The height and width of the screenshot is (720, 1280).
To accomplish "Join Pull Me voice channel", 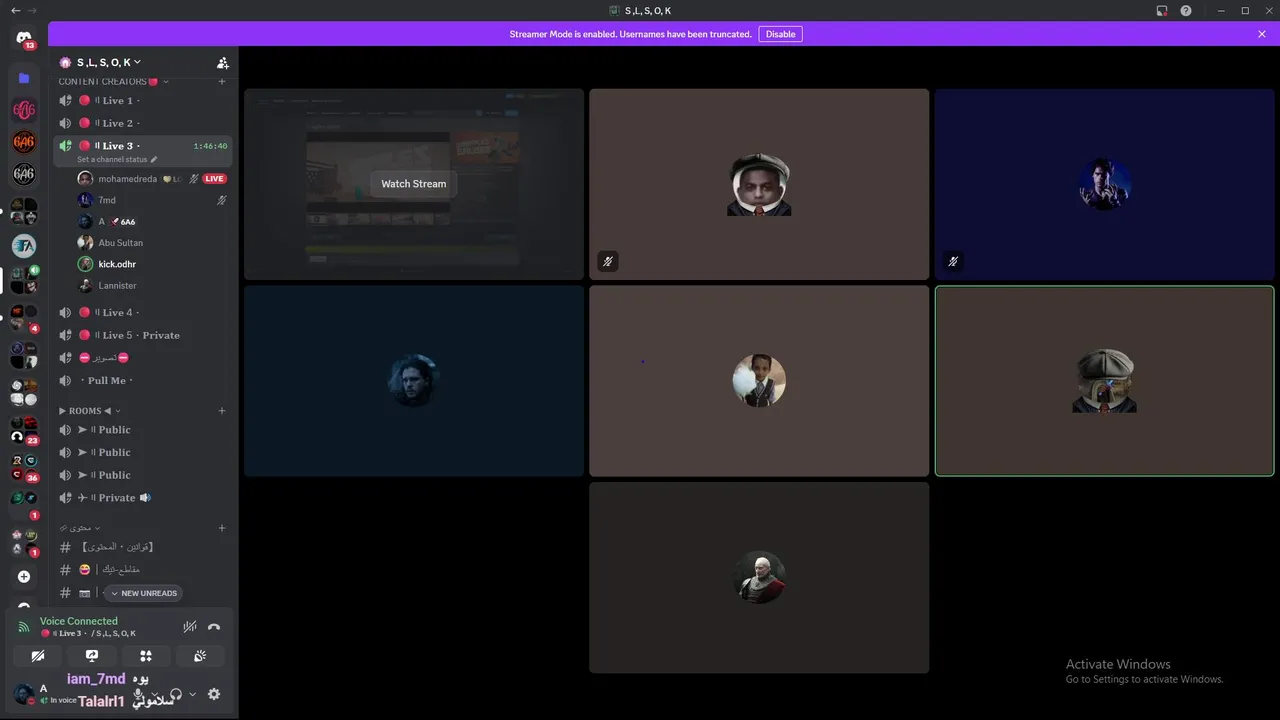I will (143, 381).
